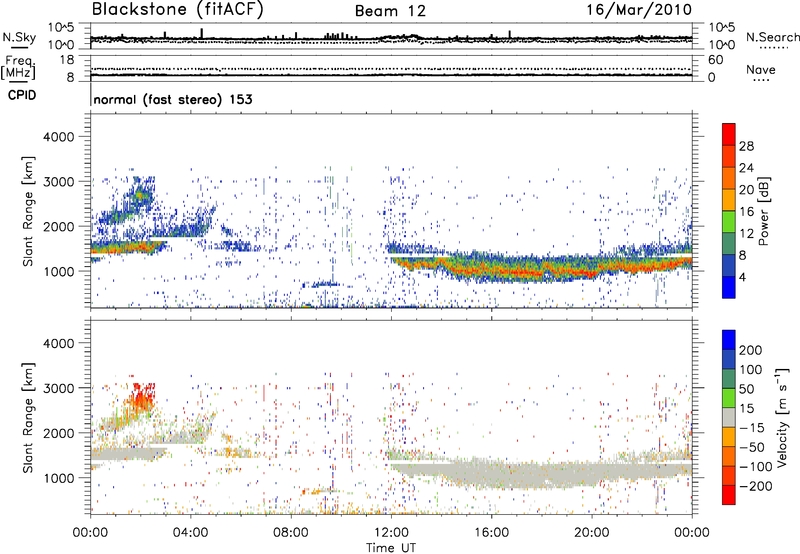Click velocity panel 'Slant Range [km]' label

tap(28, 417)
